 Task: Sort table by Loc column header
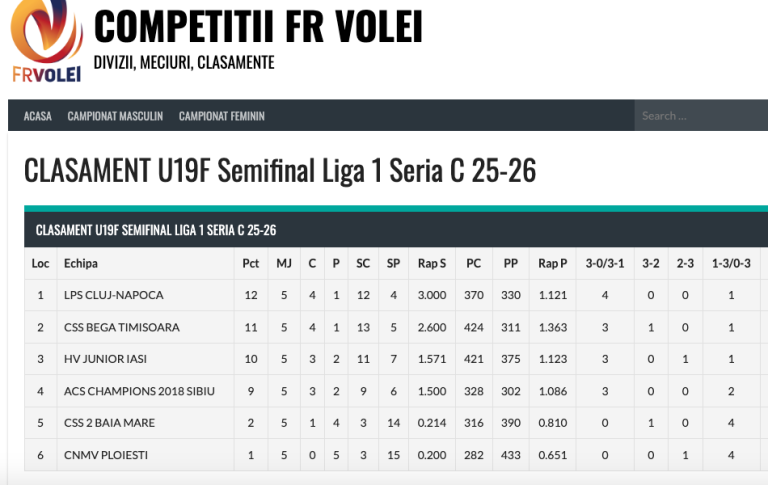(40, 264)
